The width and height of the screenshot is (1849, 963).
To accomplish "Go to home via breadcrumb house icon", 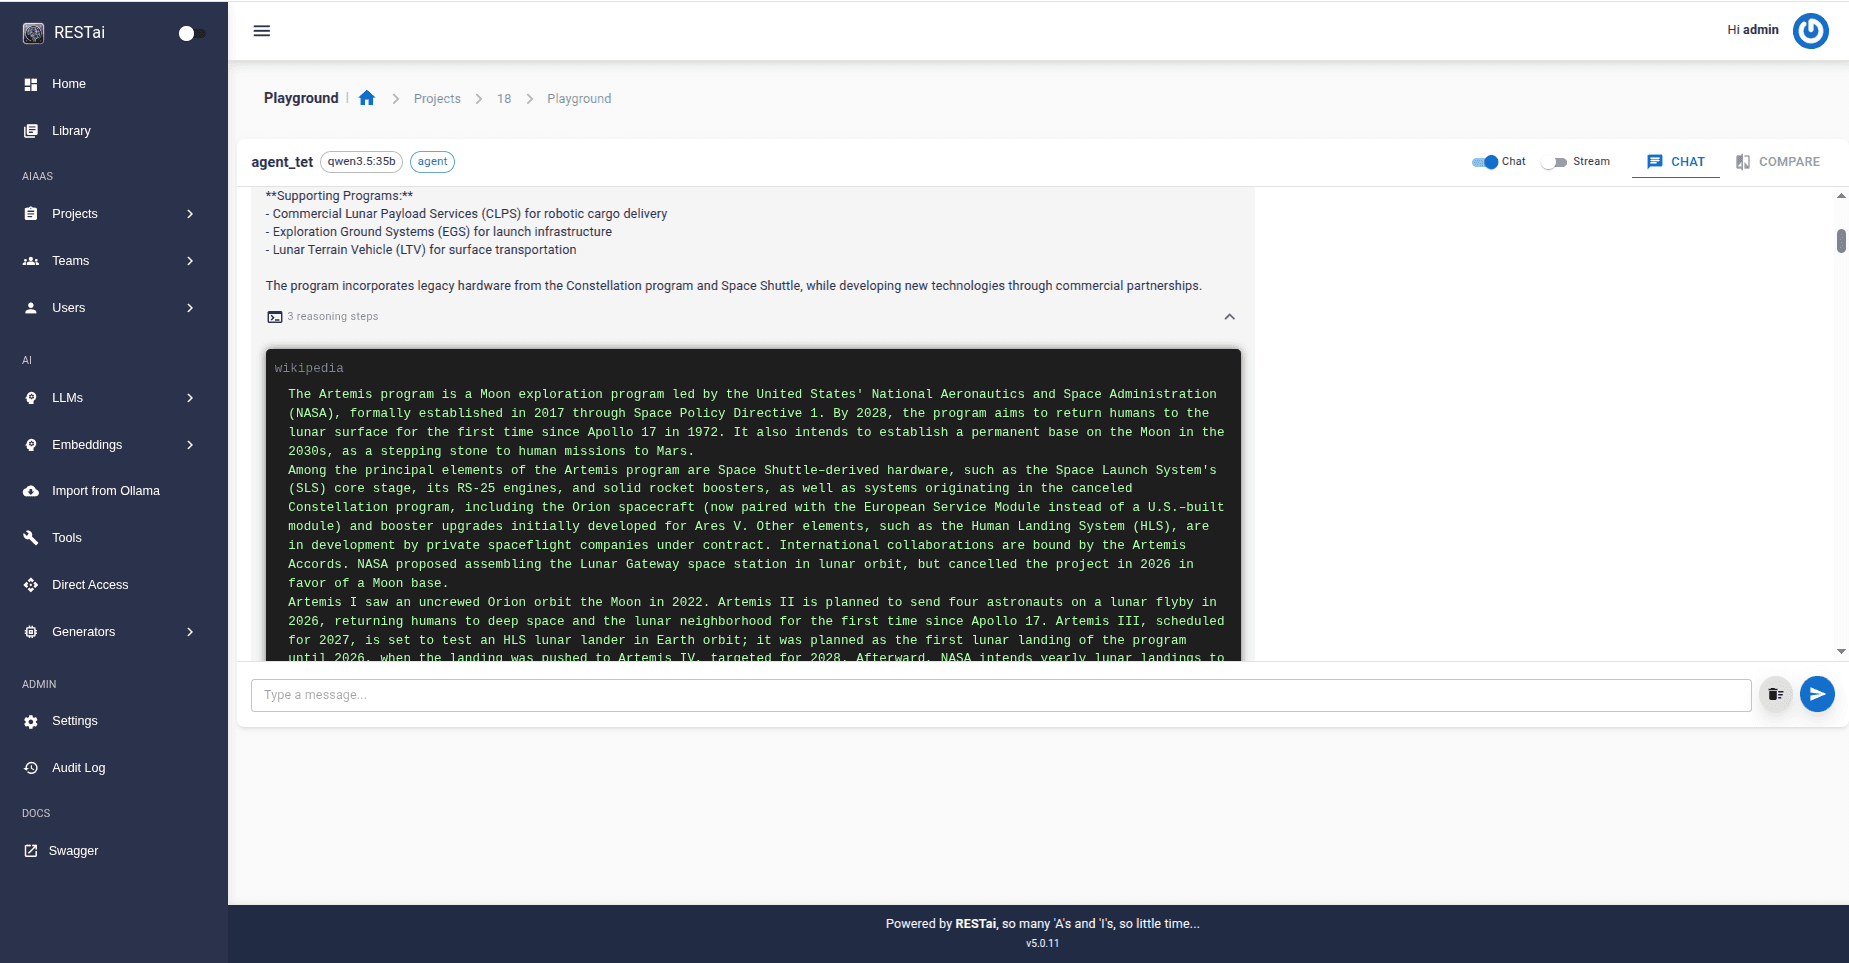I will 367,98.
